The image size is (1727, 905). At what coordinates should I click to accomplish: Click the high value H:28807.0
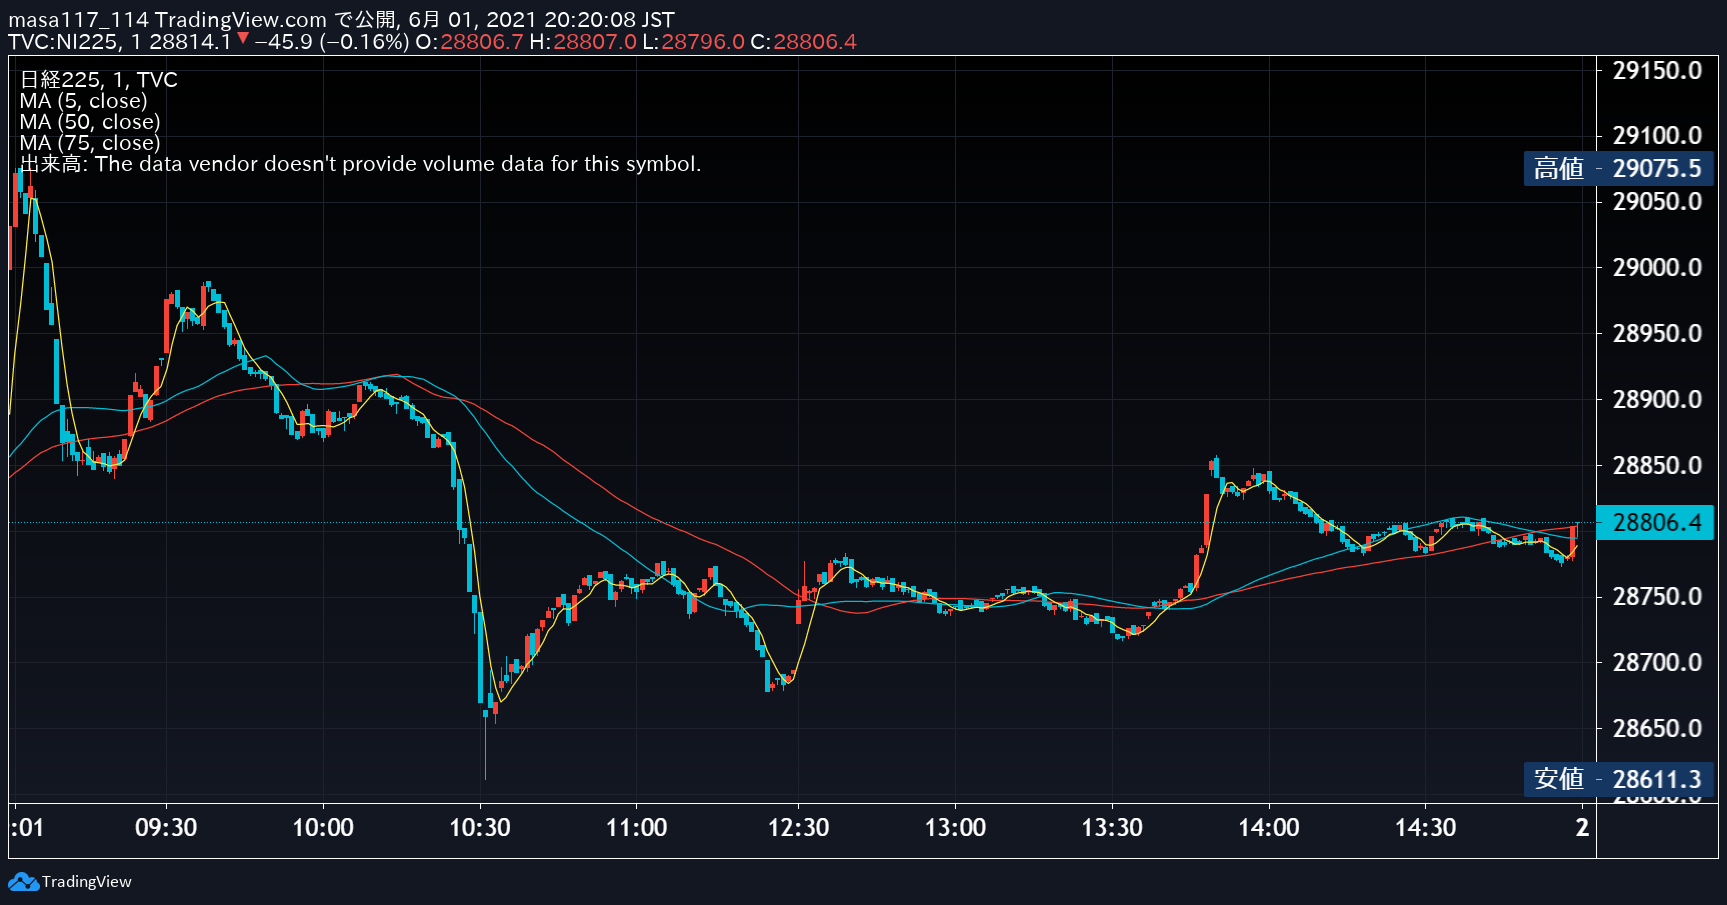[x=583, y=42]
